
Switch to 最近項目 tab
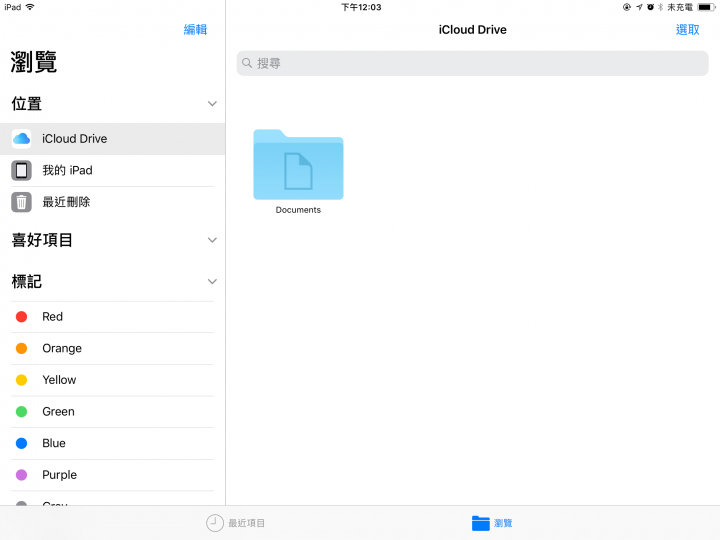click(x=235, y=523)
